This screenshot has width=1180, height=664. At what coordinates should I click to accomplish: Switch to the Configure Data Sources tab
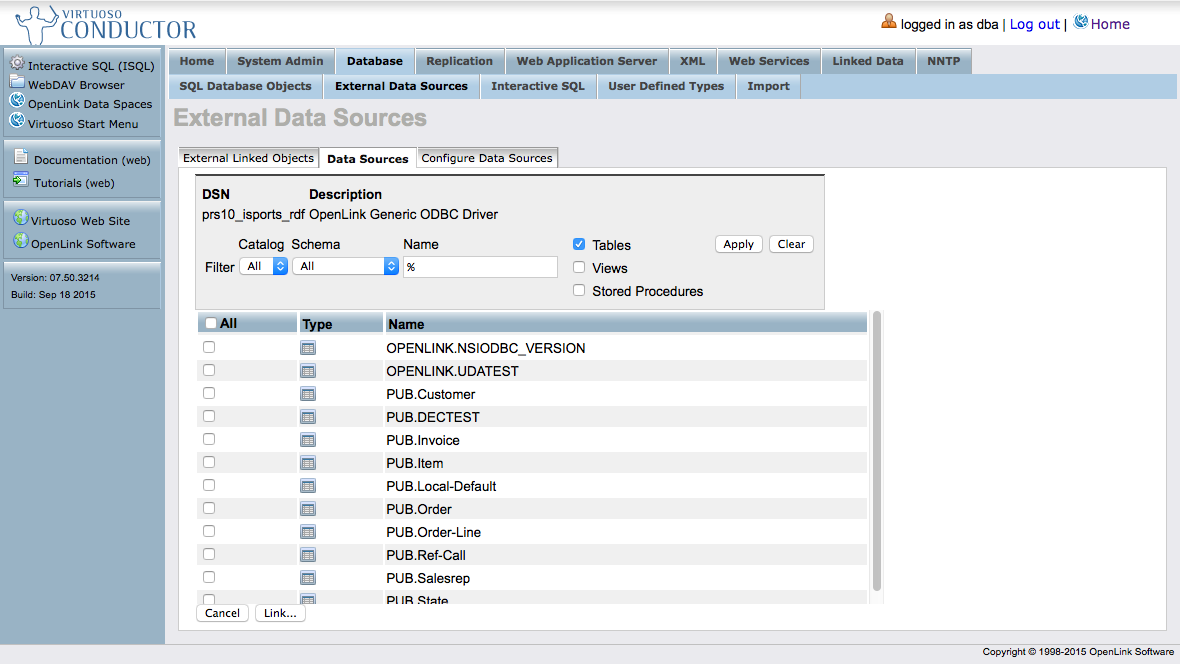click(x=487, y=158)
